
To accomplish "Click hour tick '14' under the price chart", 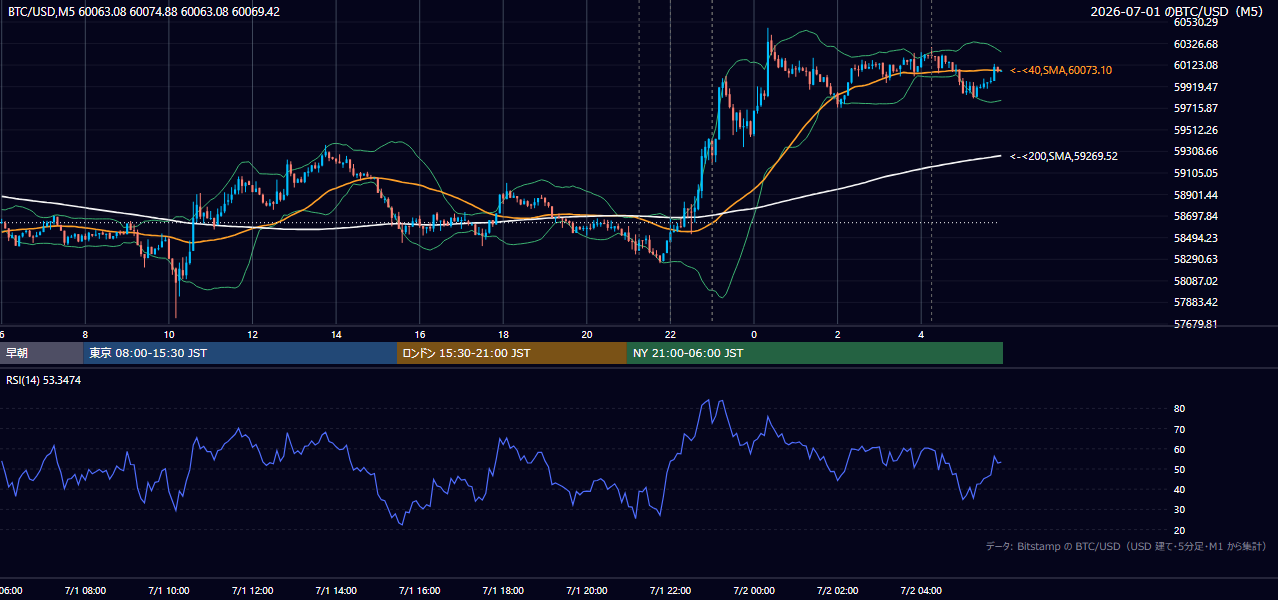I will [x=336, y=335].
